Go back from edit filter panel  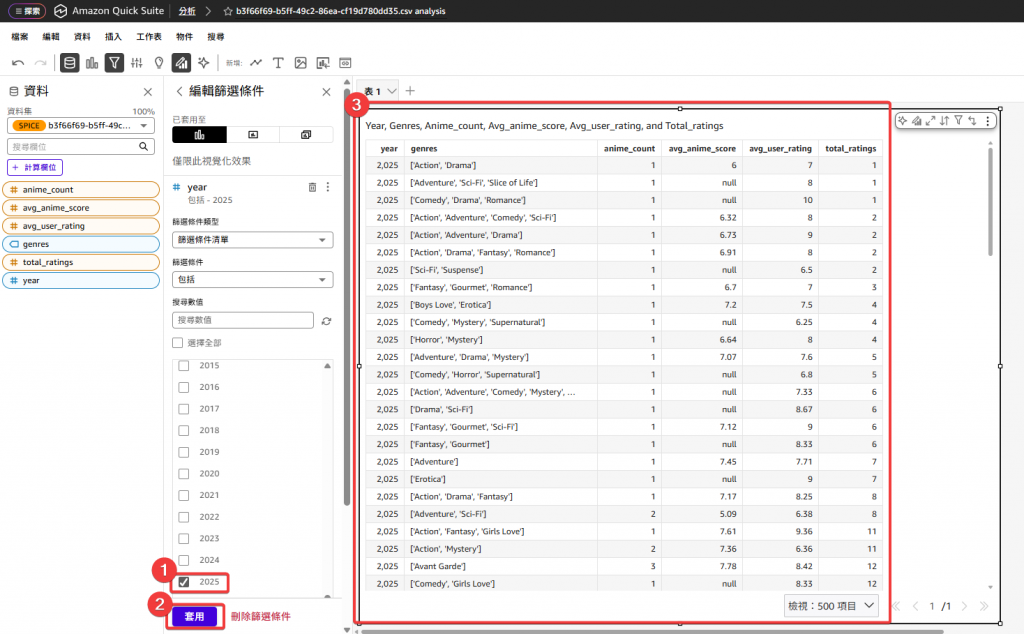click(179, 91)
